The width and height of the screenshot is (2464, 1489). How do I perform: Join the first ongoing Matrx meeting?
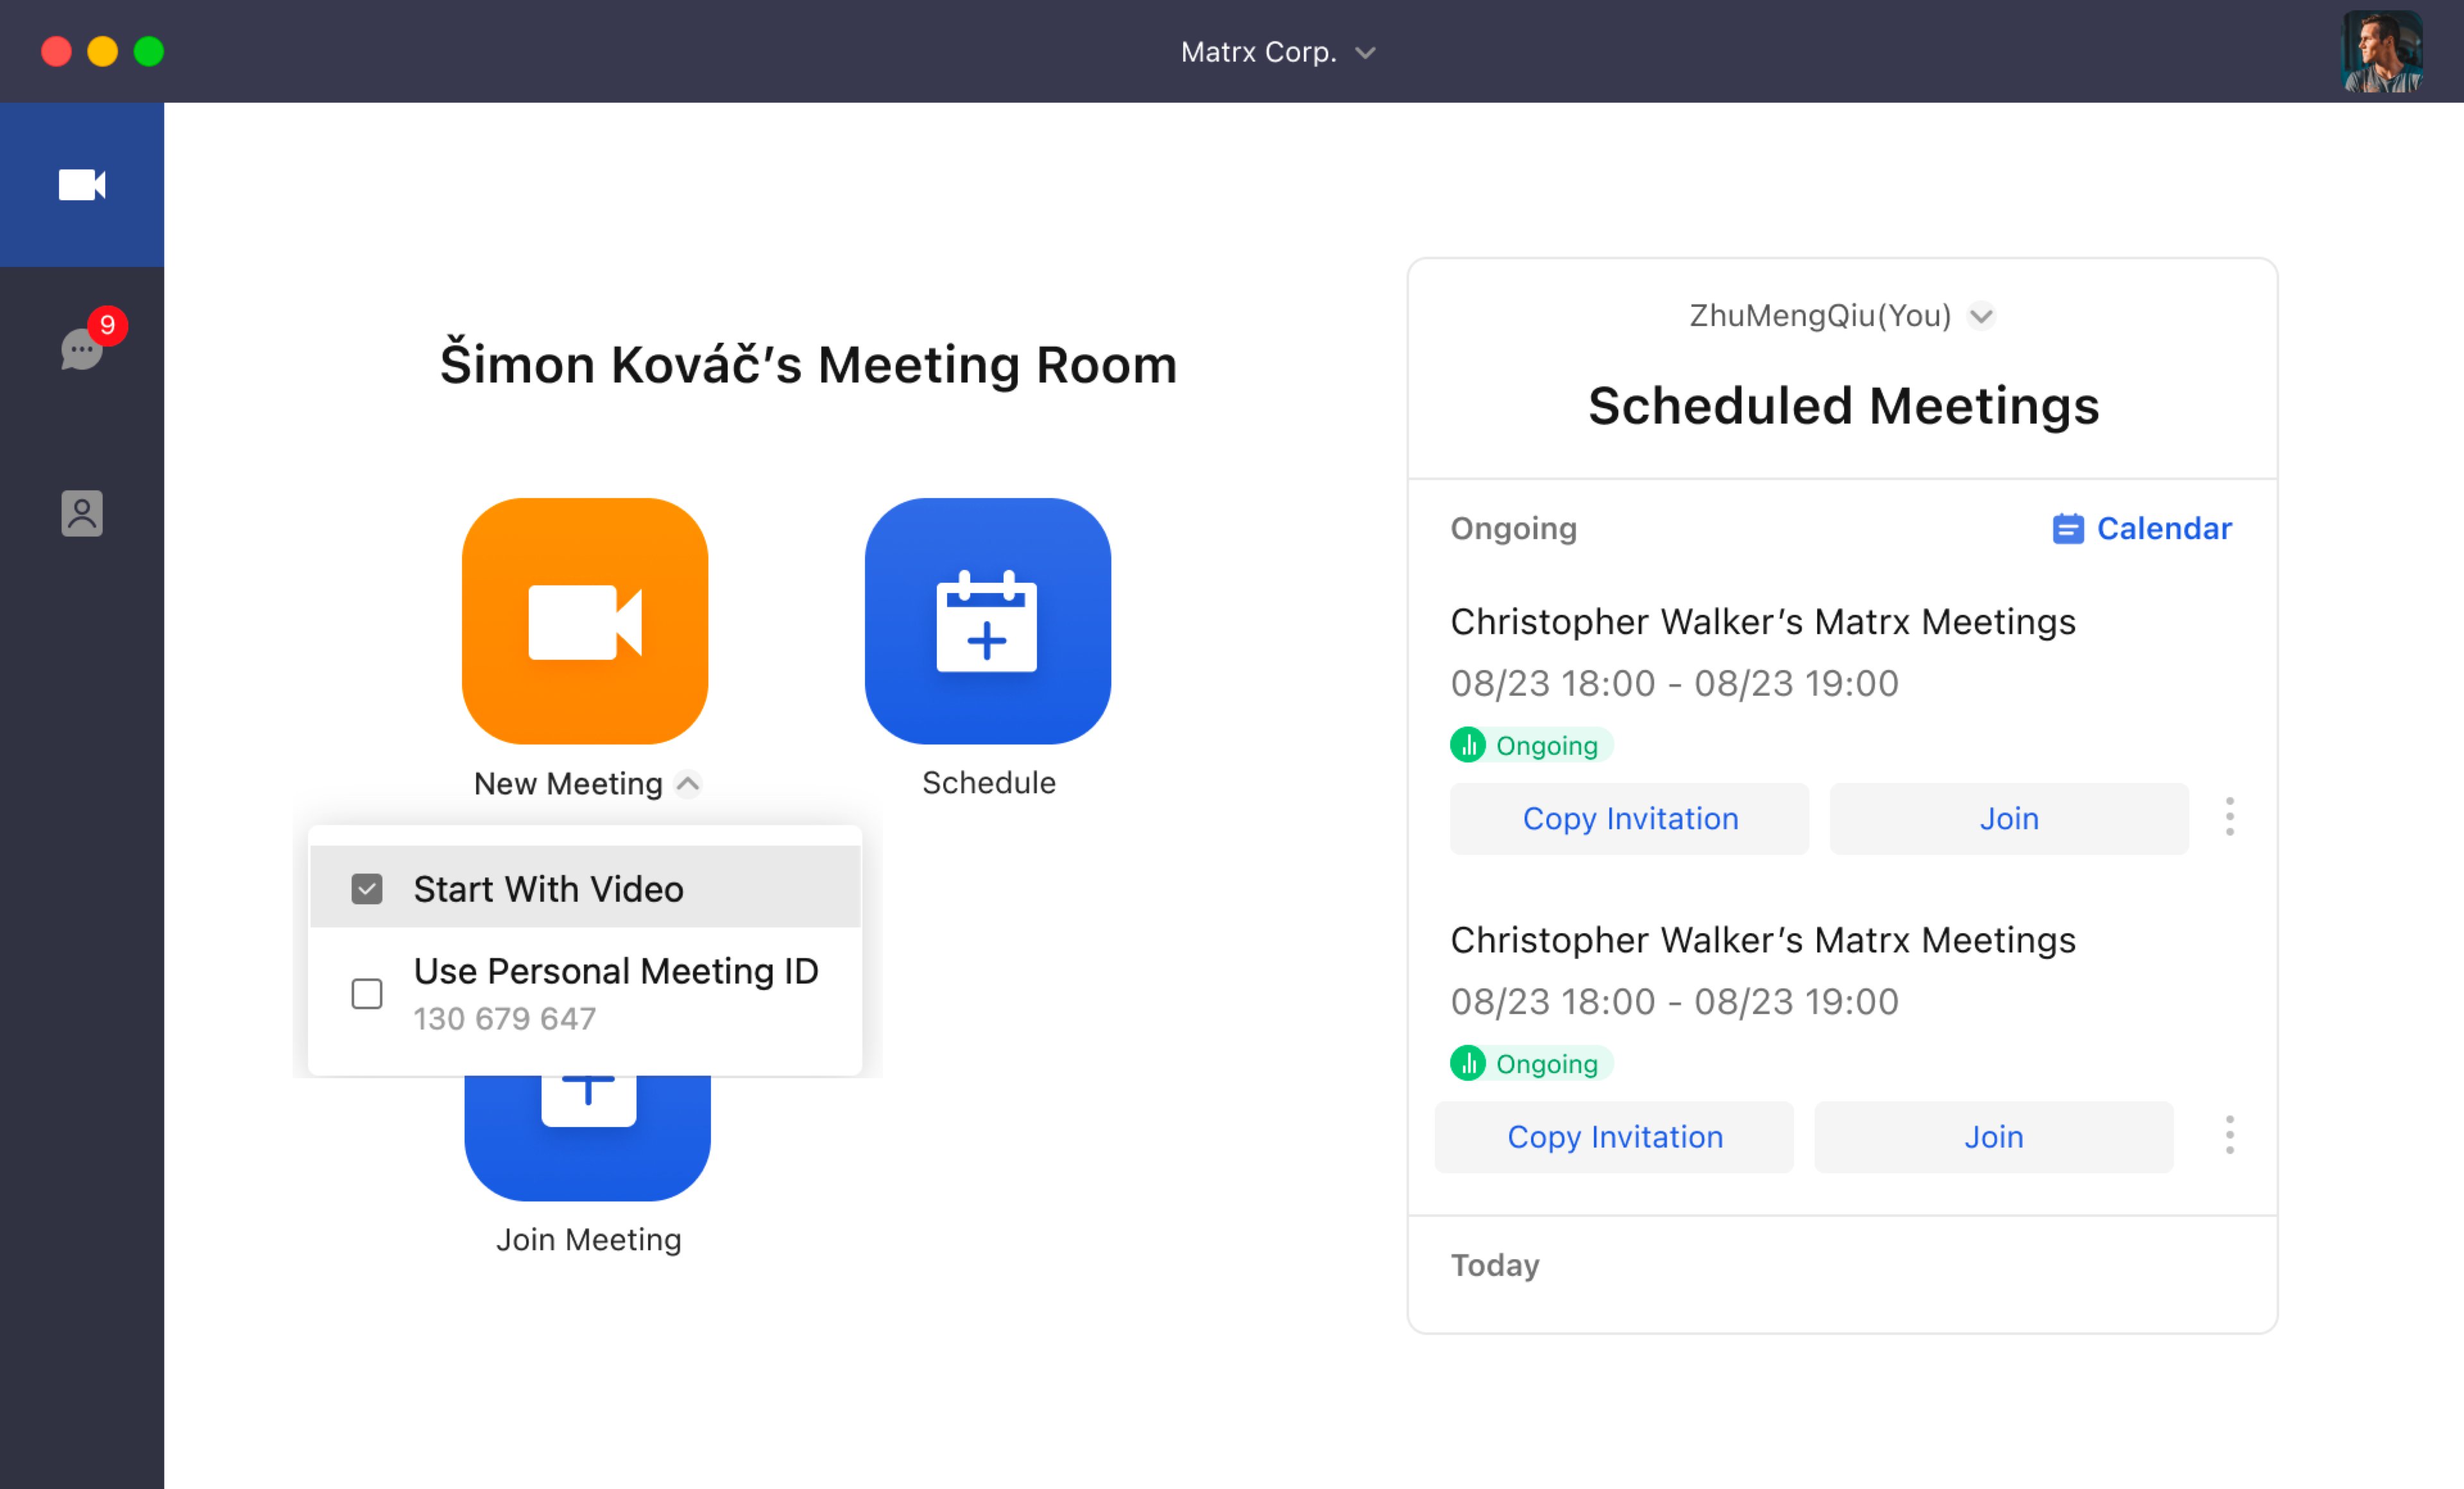click(x=2008, y=819)
